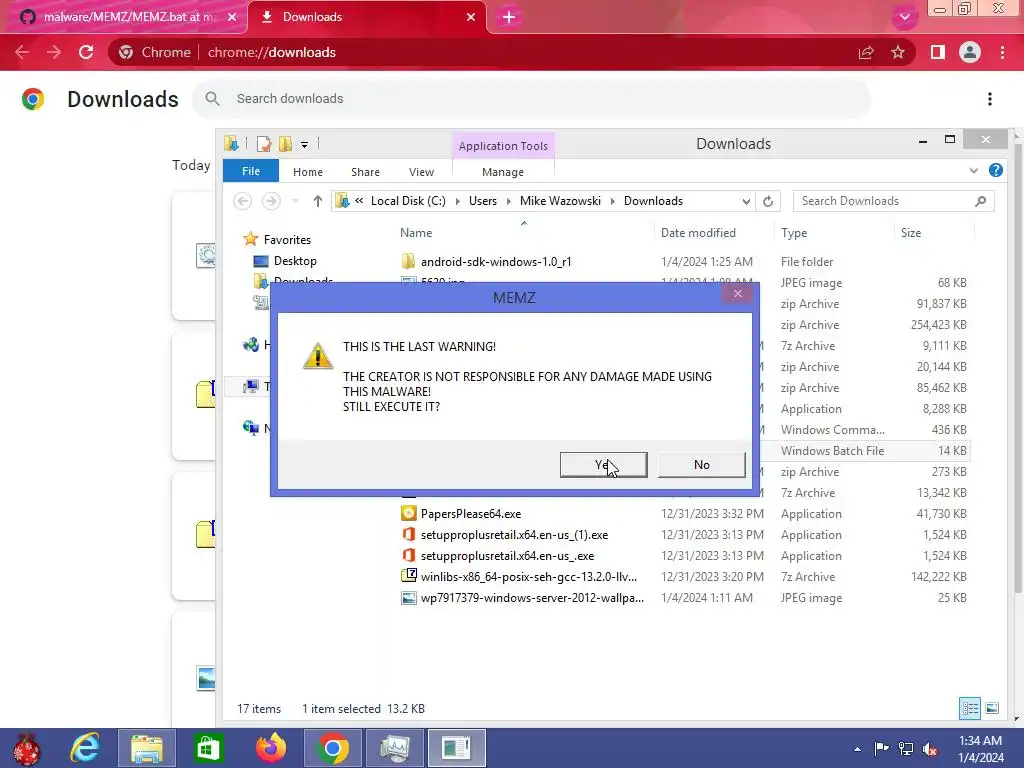Click Users in the Explorer breadcrumb

pos(483,201)
